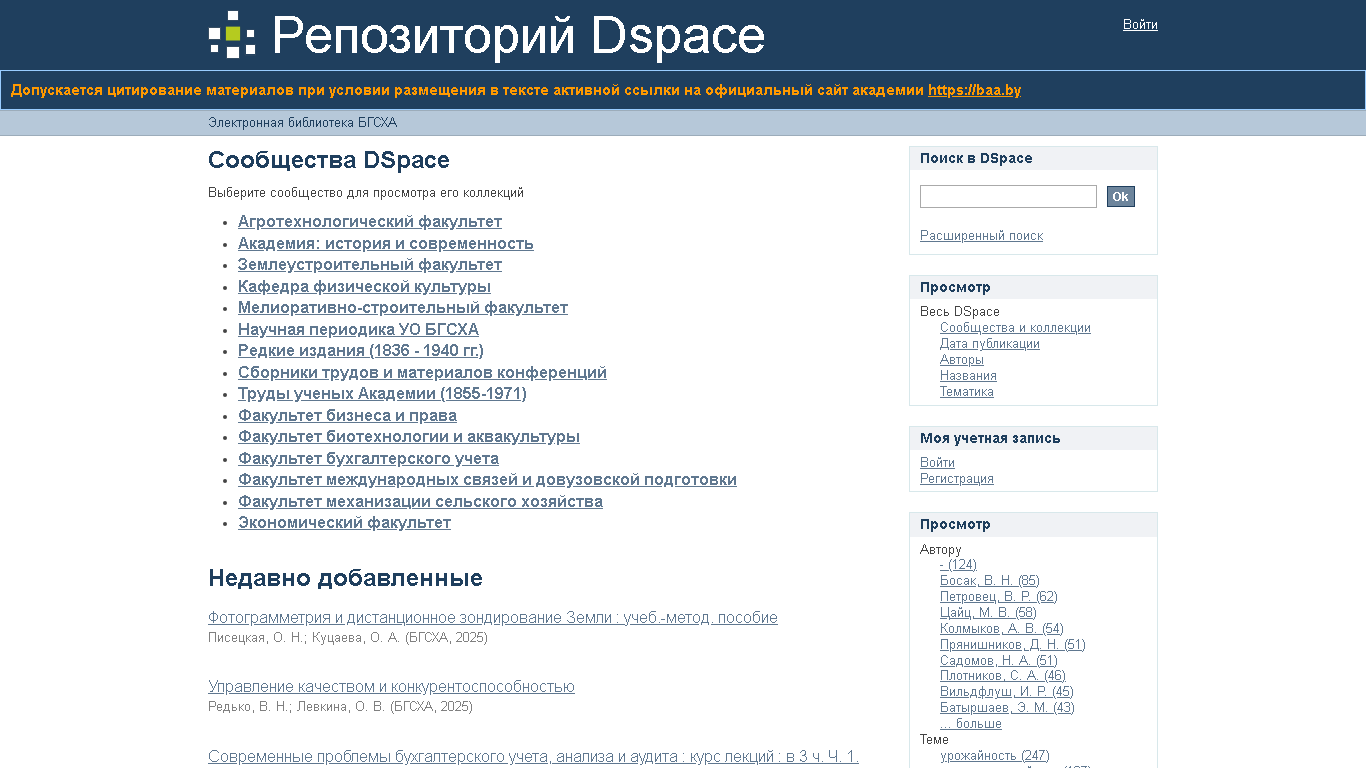
Task: Browse by Авторы
Action: pos(961,360)
